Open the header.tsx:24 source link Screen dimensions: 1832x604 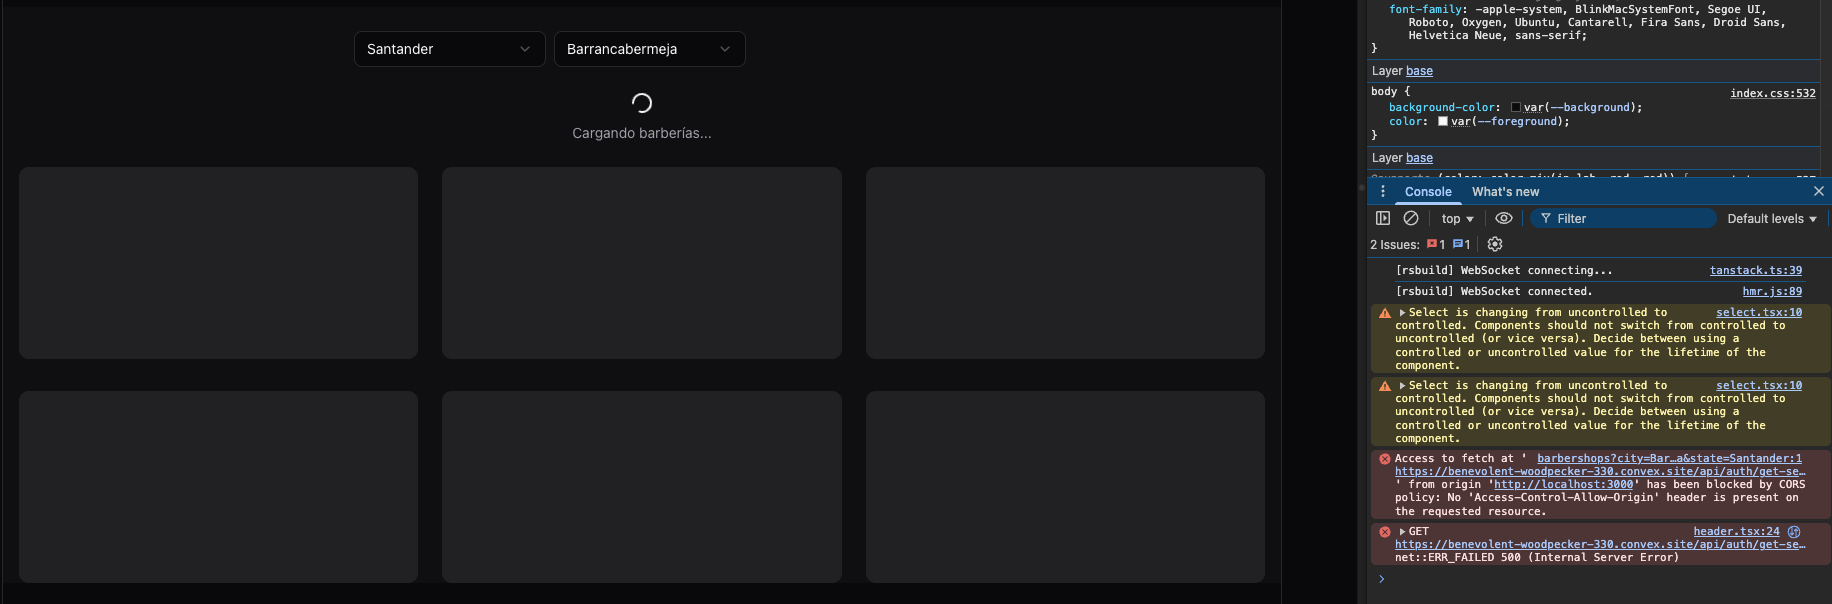pyautogui.click(x=1736, y=532)
